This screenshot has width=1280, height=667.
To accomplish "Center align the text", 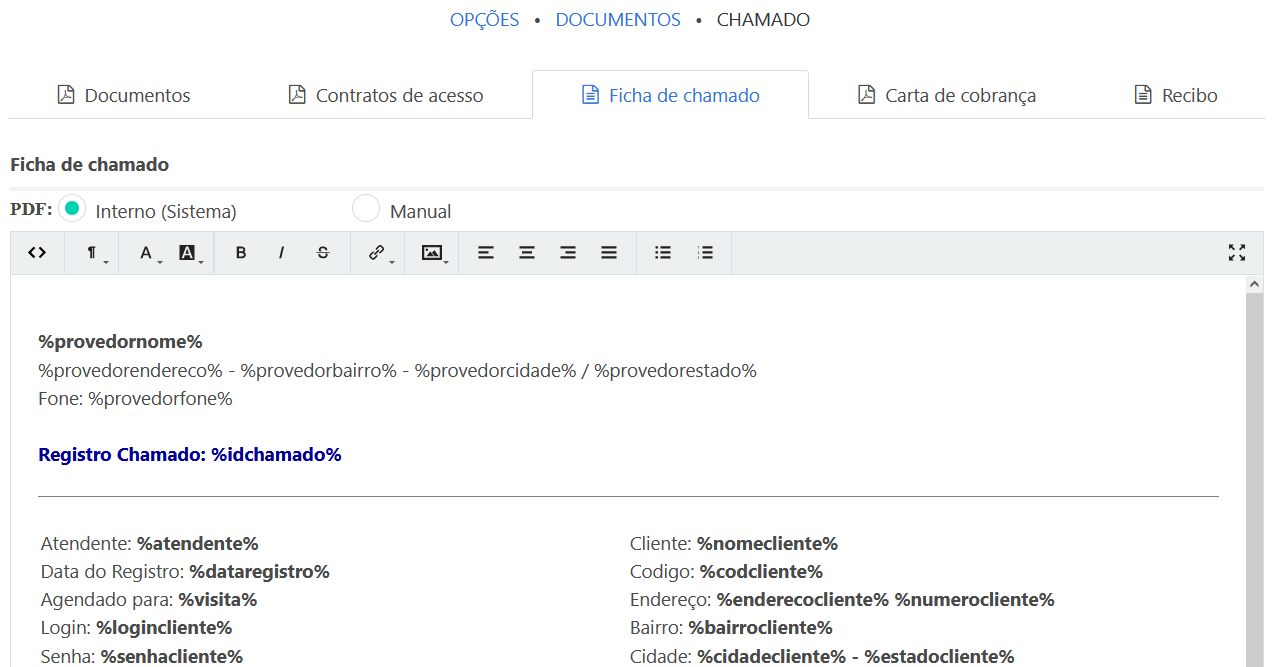I will tap(527, 253).
